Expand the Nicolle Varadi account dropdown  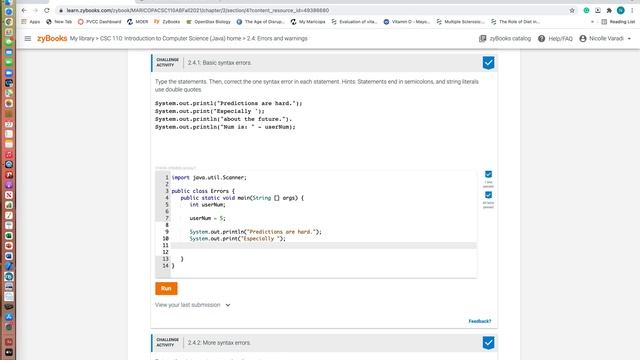605,38
